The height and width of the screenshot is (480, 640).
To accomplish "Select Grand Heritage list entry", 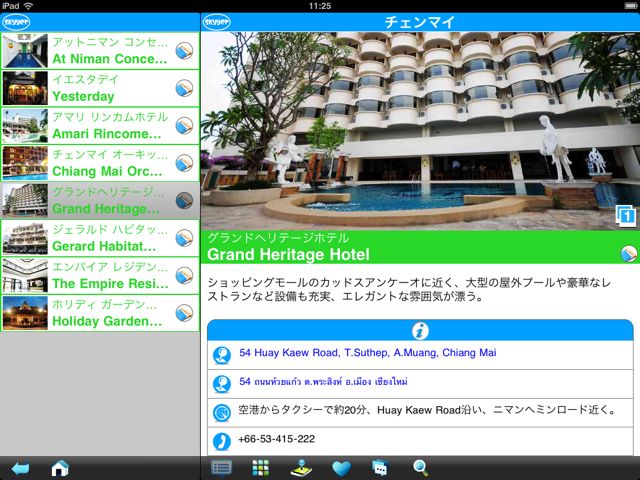I will [x=100, y=200].
